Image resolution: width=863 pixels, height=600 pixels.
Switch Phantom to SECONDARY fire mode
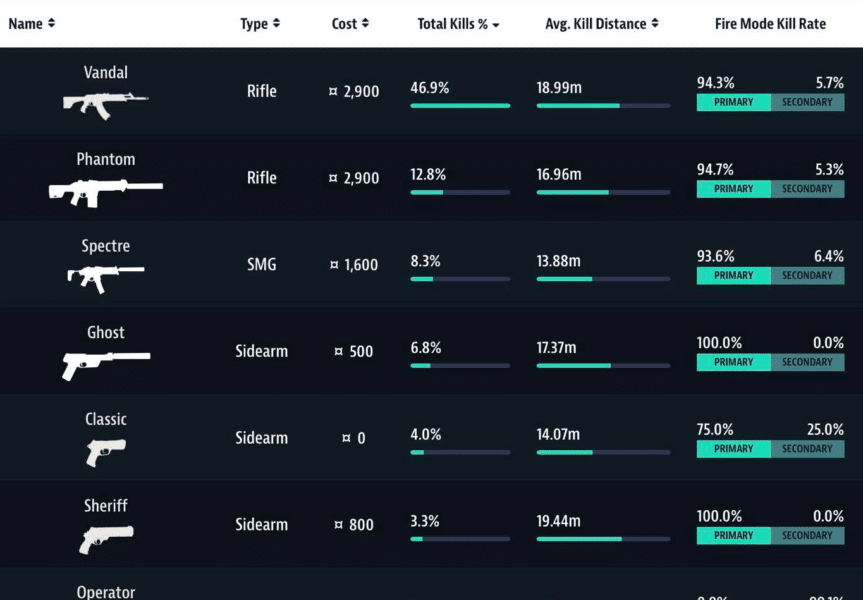(807, 189)
